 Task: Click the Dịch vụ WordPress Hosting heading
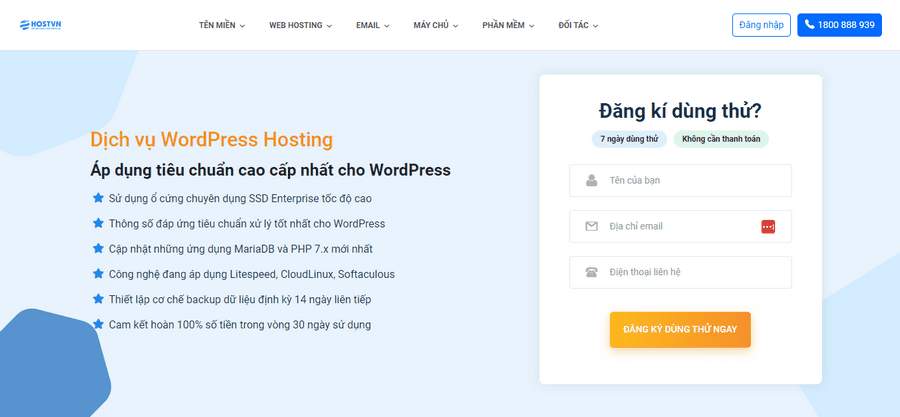[211, 139]
